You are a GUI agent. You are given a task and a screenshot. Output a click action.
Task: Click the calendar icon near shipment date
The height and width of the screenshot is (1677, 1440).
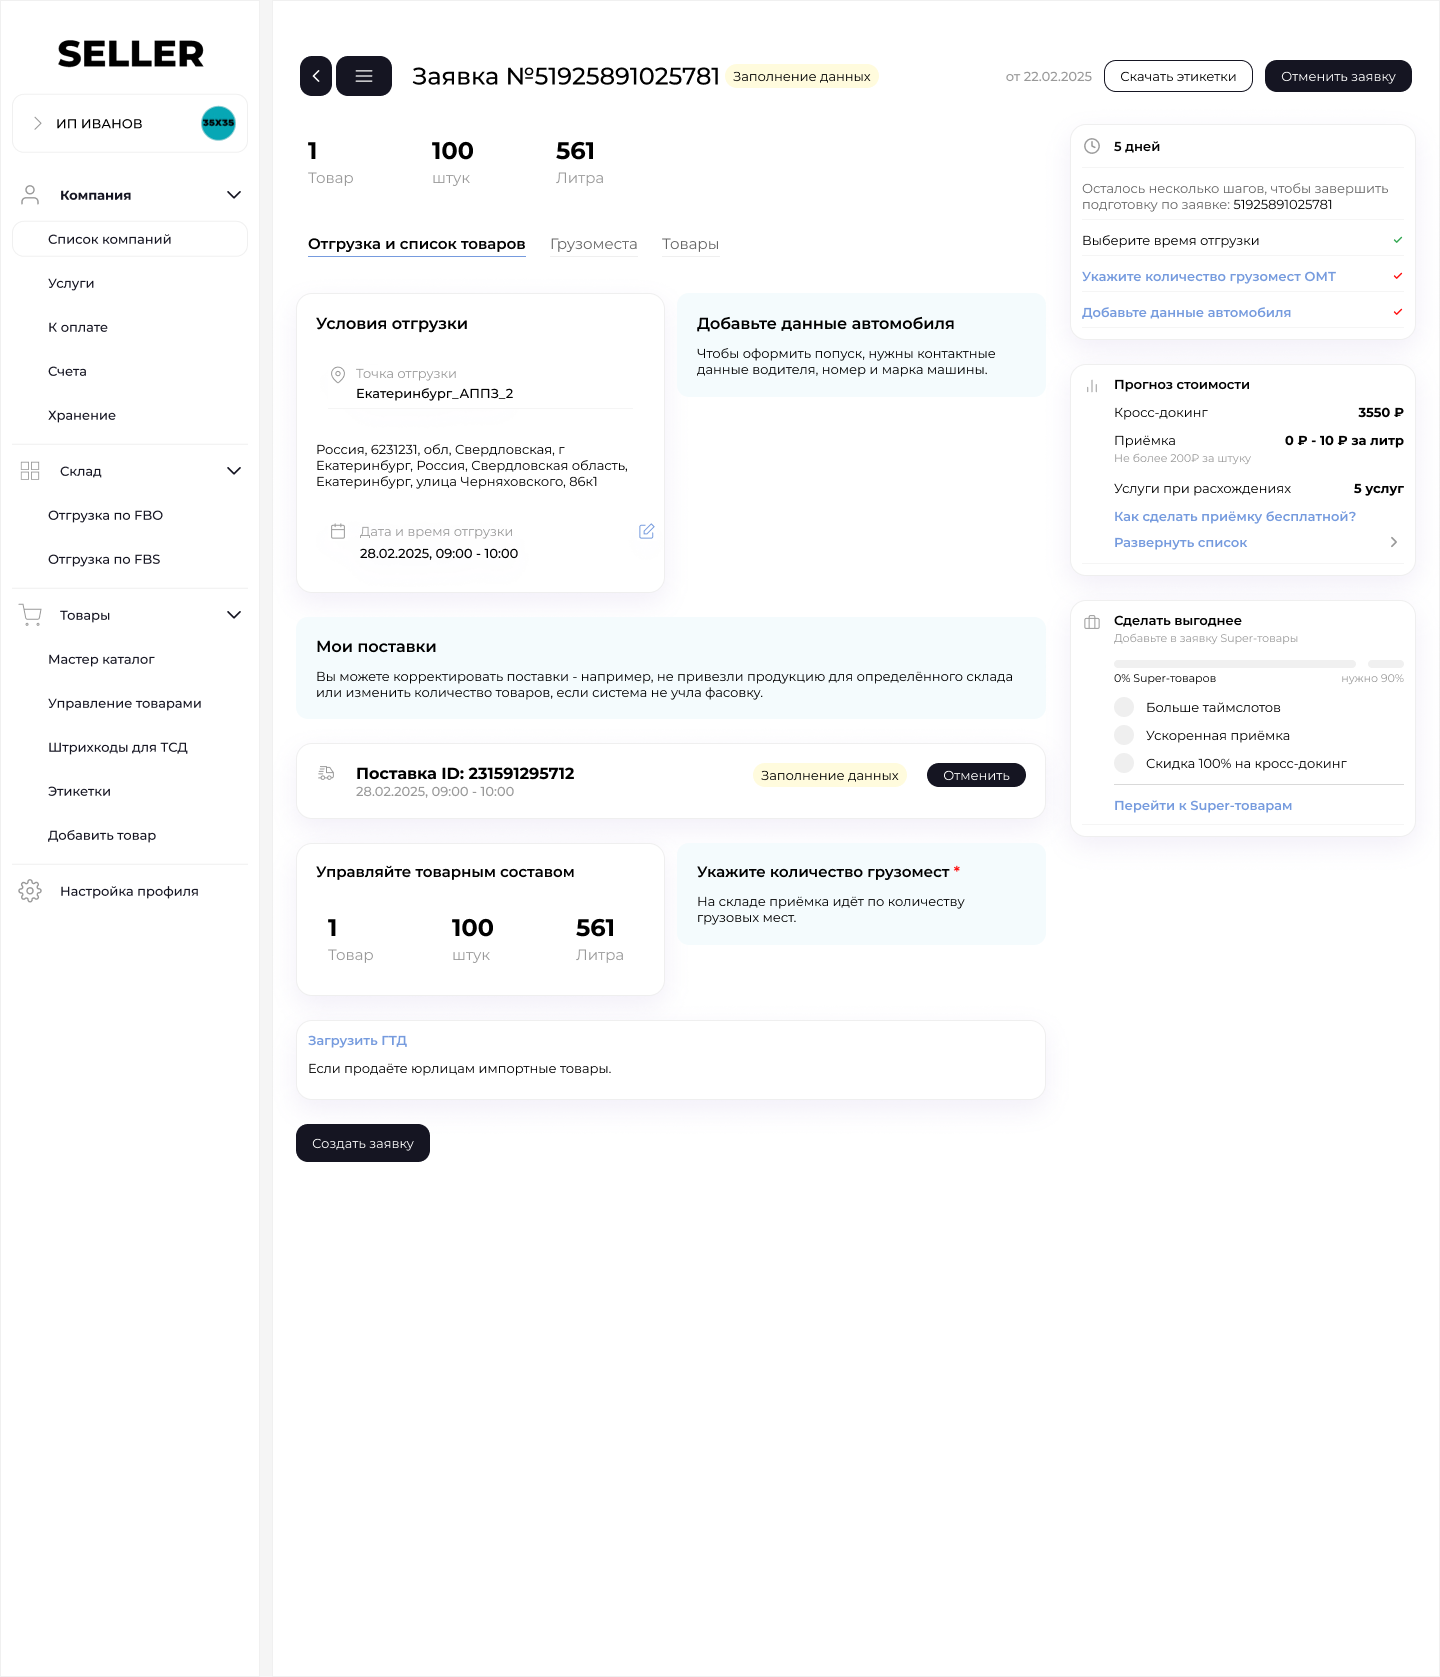pyautogui.click(x=338, y=531)
